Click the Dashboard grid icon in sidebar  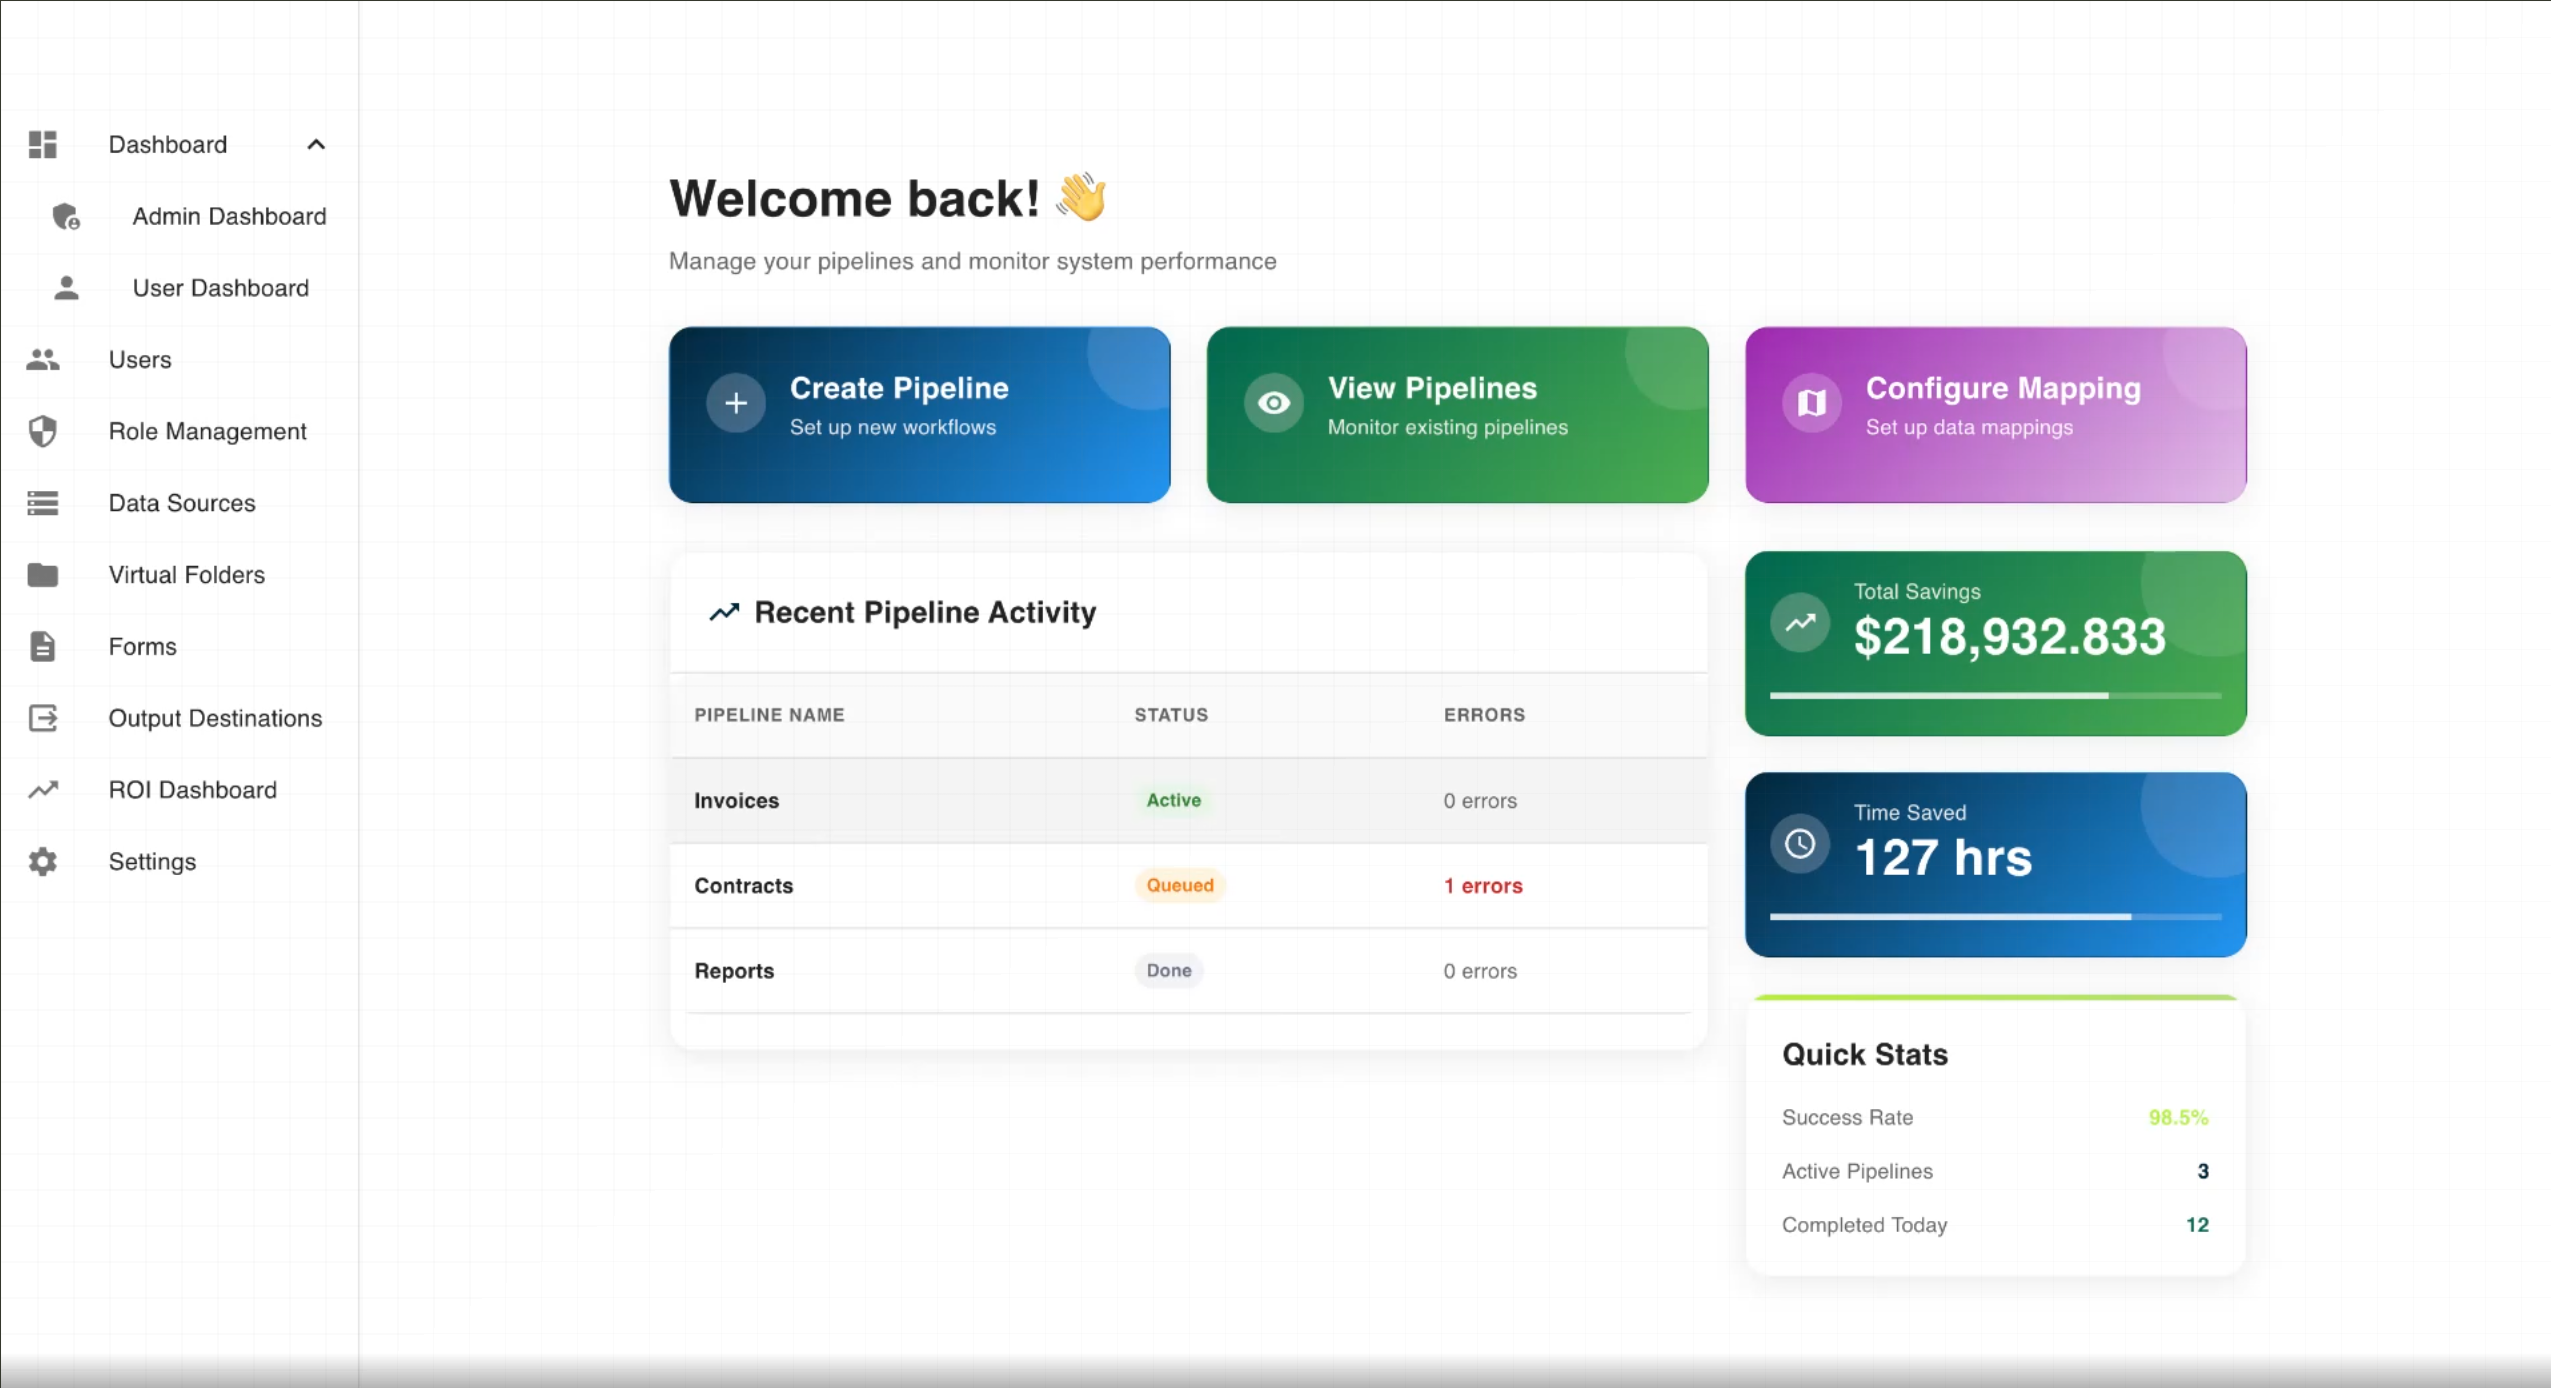coord(42,145)
